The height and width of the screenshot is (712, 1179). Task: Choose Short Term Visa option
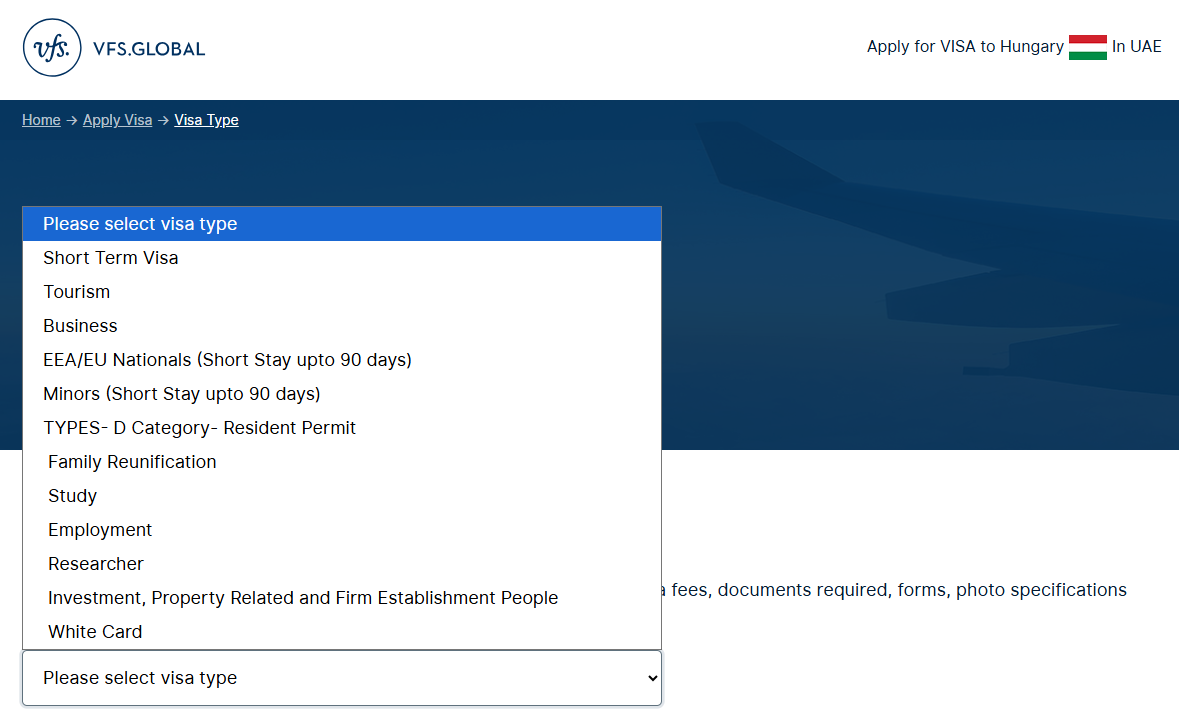click(x=342, y=258)
